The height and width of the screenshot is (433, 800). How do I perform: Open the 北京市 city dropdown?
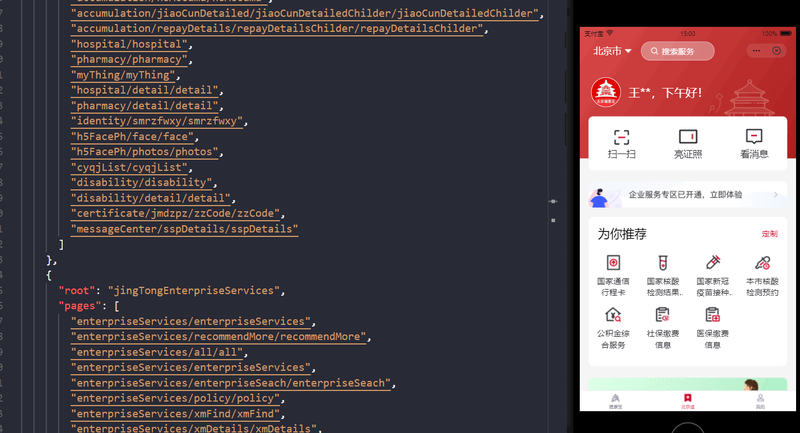pyautogui.click(x=612, y=51)
